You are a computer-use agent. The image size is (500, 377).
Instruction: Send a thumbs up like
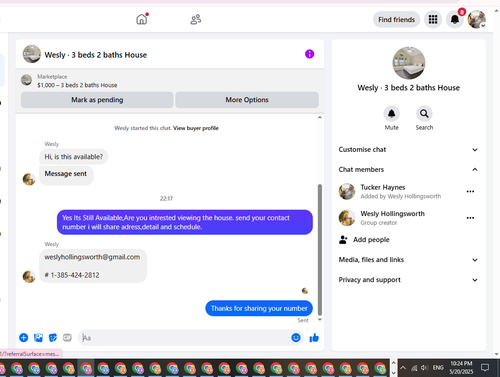[314, 338]
